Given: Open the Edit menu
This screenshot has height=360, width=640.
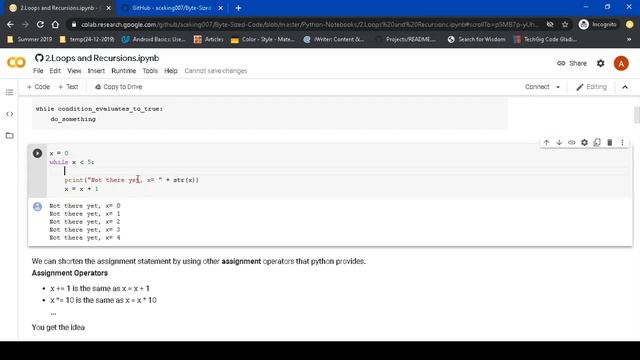Looking at the screenshot, I should point(55,71).
